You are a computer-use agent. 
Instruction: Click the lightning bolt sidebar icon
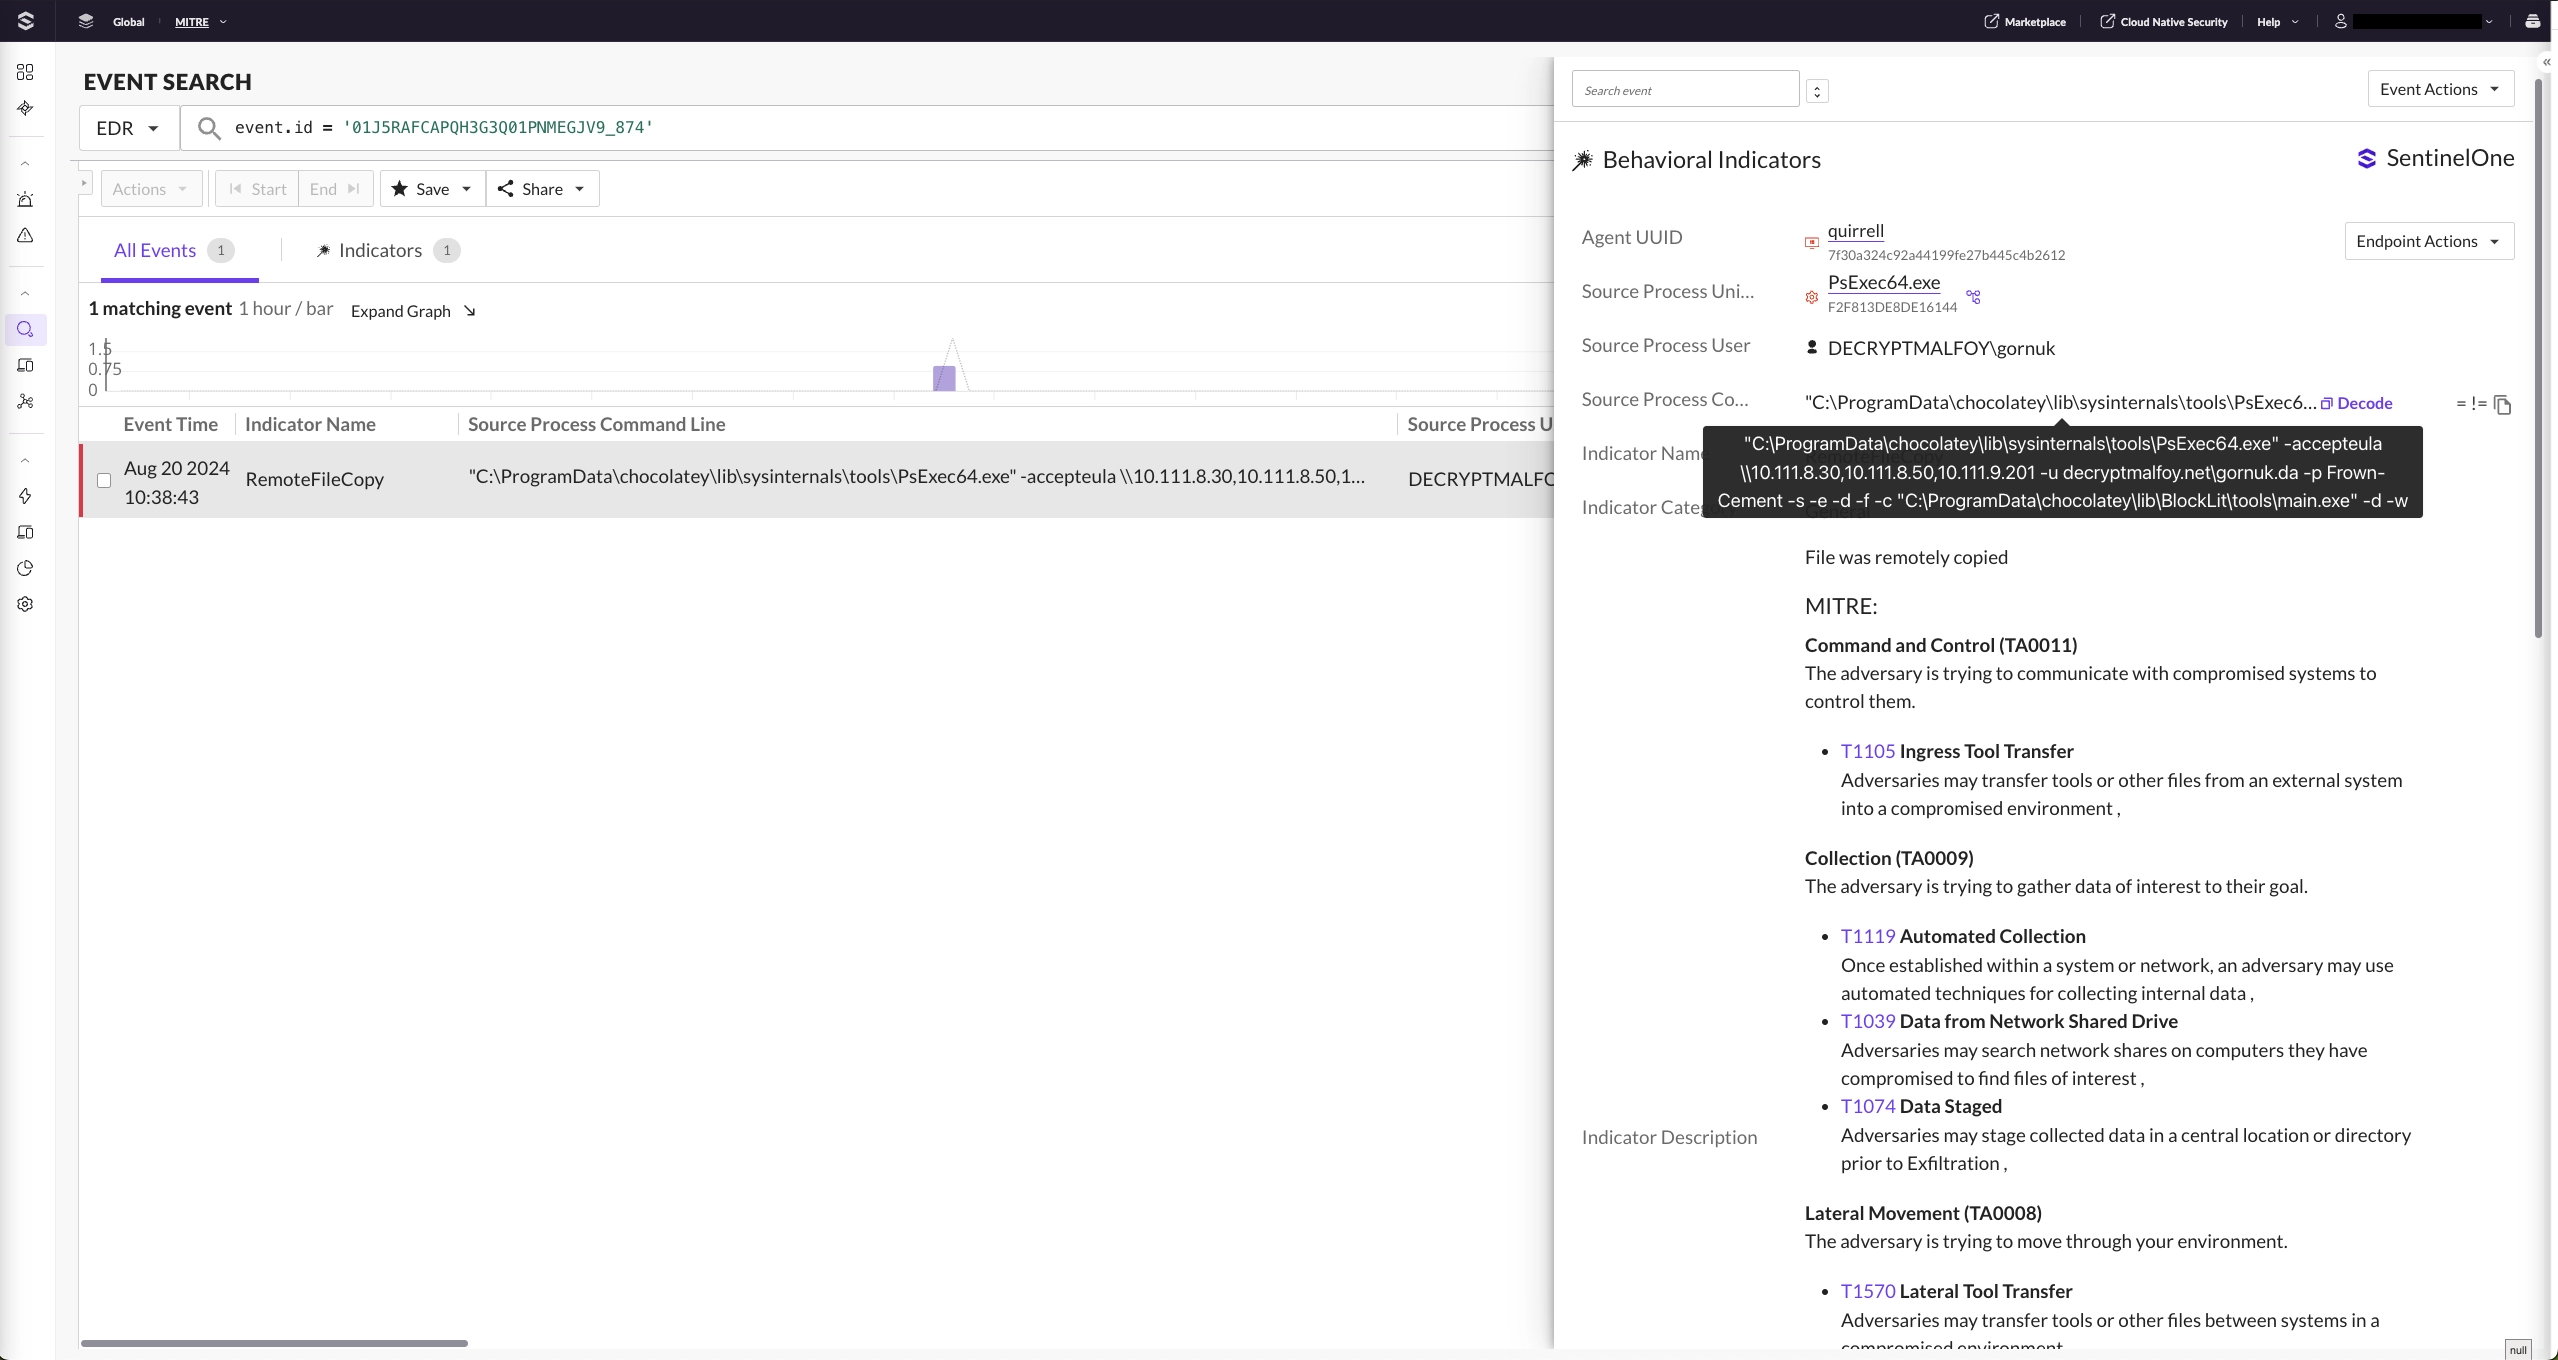coord(25,496)
